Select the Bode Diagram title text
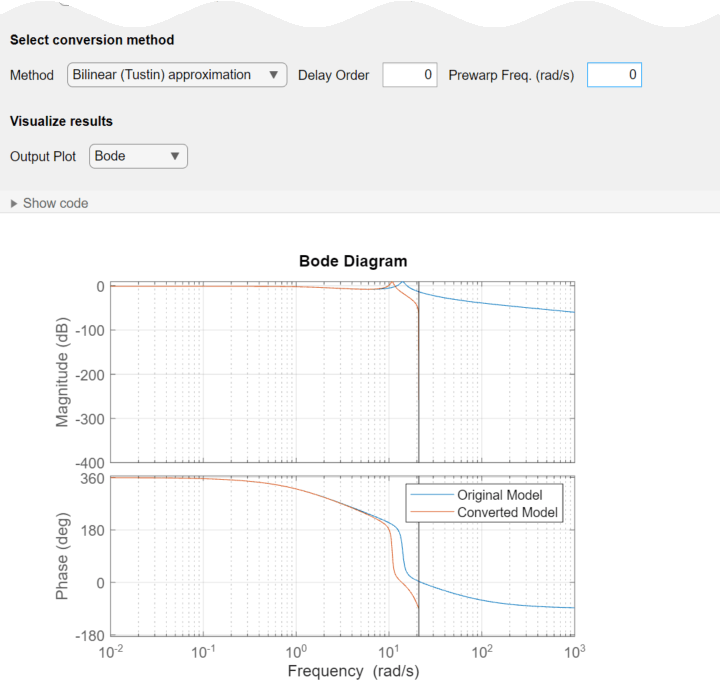Image resolution: width=720 pixels, height=683 pixels. [x=353, y=261]
